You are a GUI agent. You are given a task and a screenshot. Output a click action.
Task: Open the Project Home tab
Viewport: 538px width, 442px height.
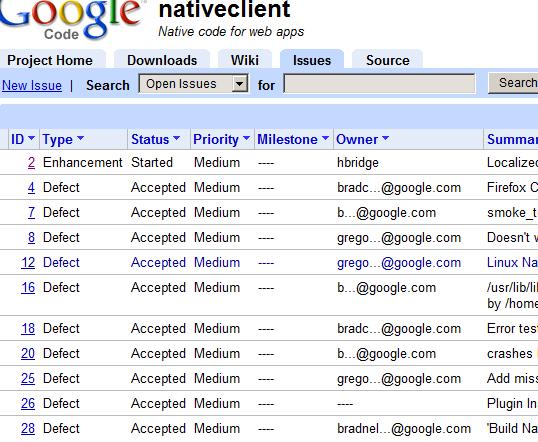(x=50, y=60)
